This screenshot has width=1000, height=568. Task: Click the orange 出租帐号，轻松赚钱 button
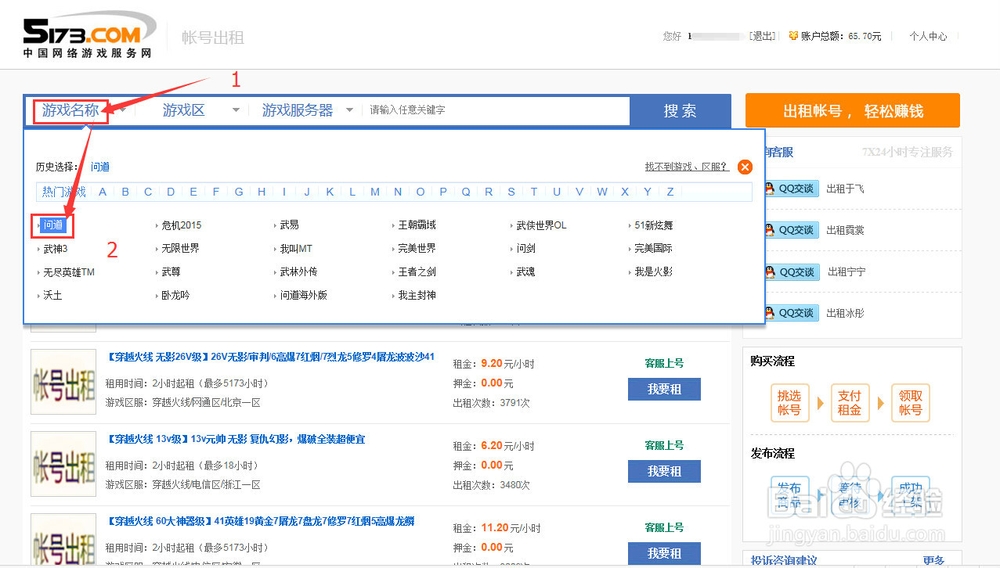pos(853,111)
